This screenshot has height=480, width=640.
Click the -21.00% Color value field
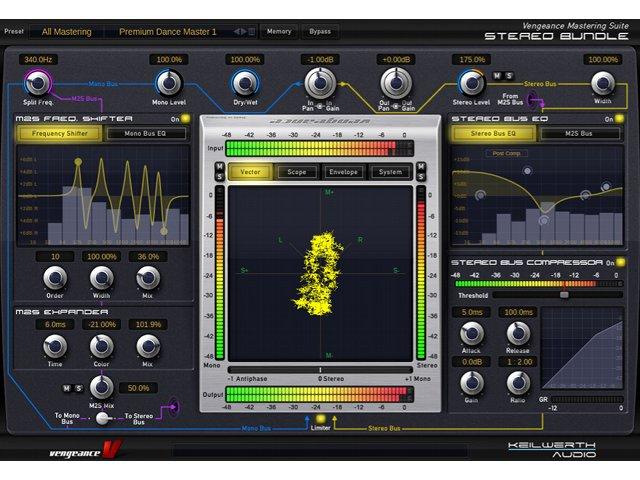pyautogui.click(x=101, y=324)
